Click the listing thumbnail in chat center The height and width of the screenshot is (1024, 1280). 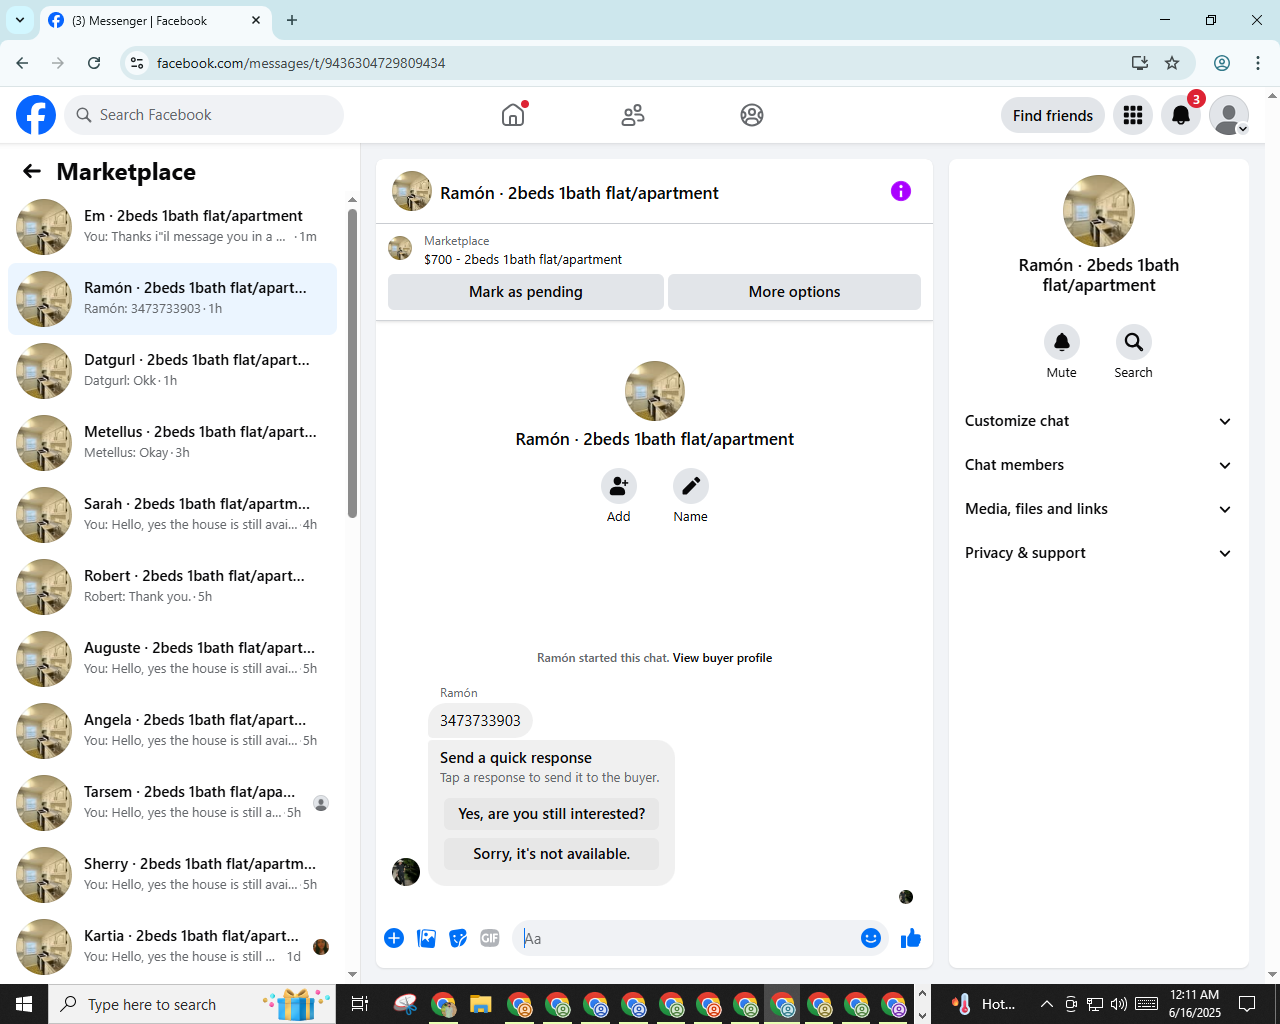coord(655,391)
